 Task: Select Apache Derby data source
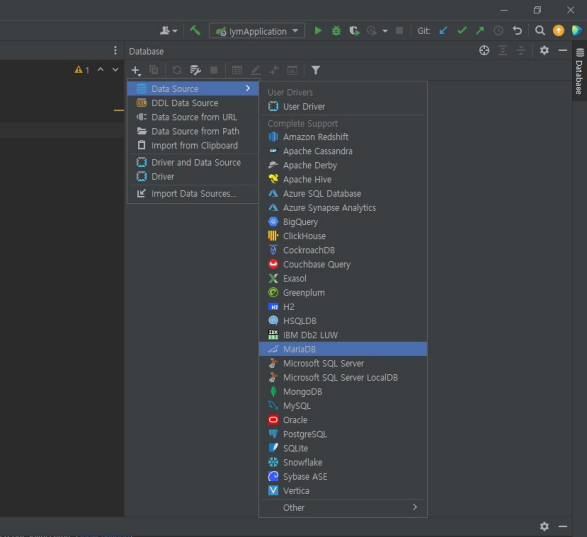343,166
